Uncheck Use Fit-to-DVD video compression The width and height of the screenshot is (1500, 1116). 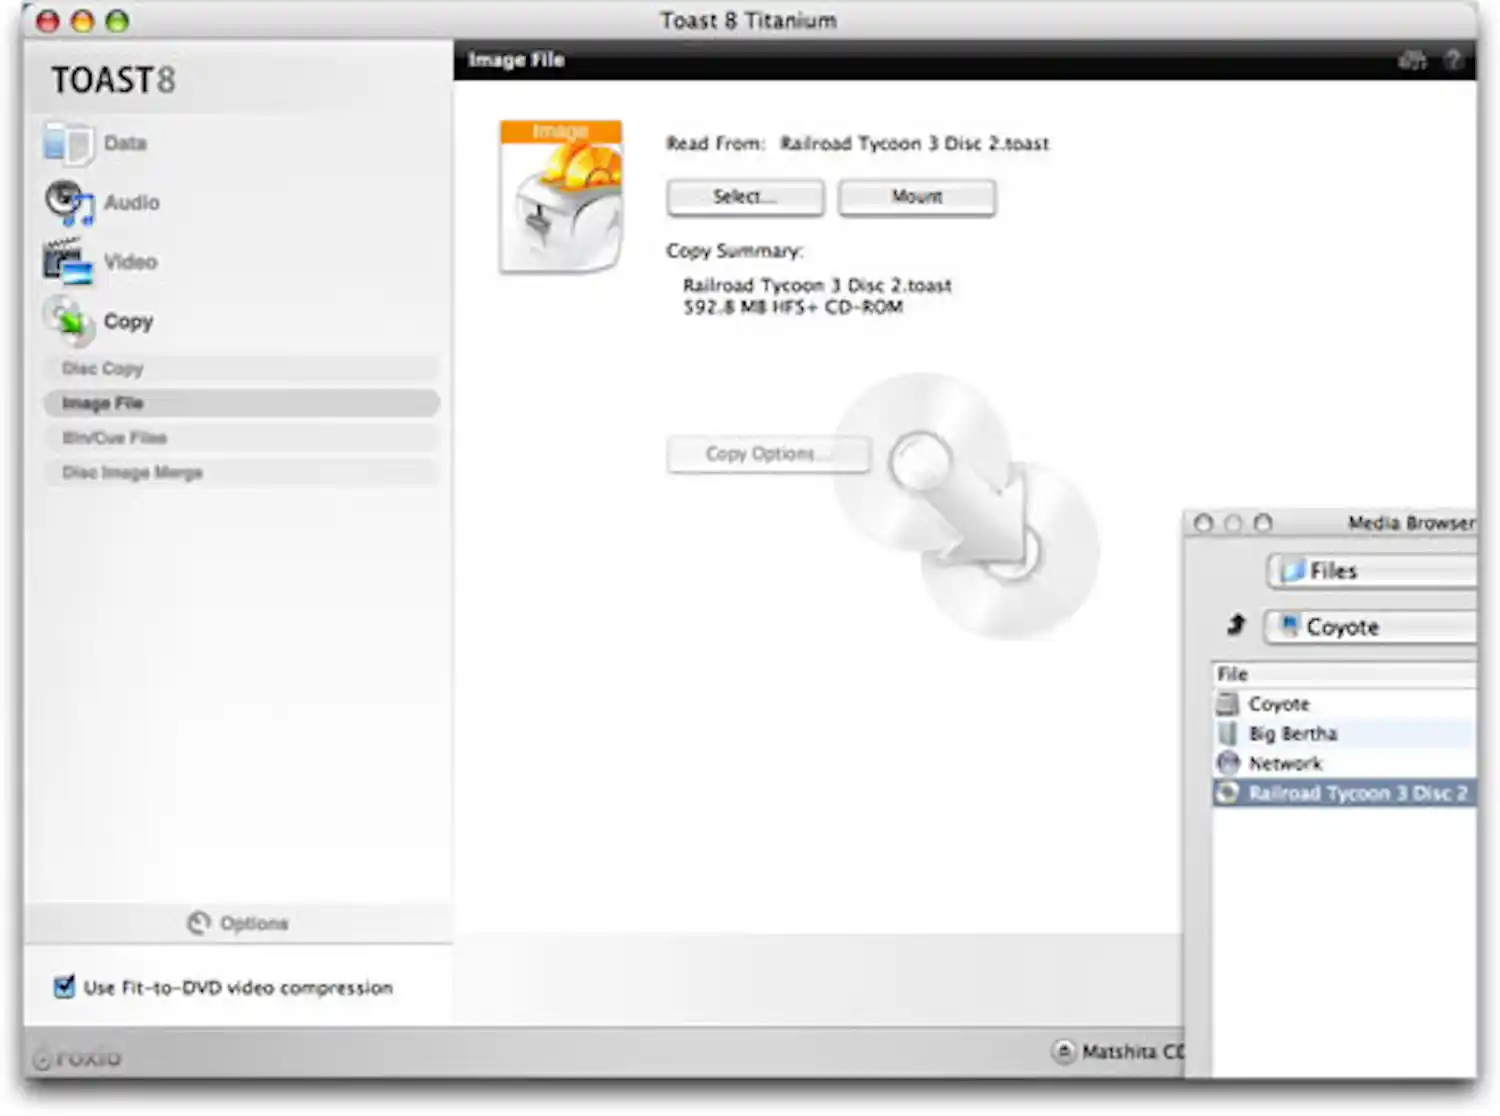point(64,987)
